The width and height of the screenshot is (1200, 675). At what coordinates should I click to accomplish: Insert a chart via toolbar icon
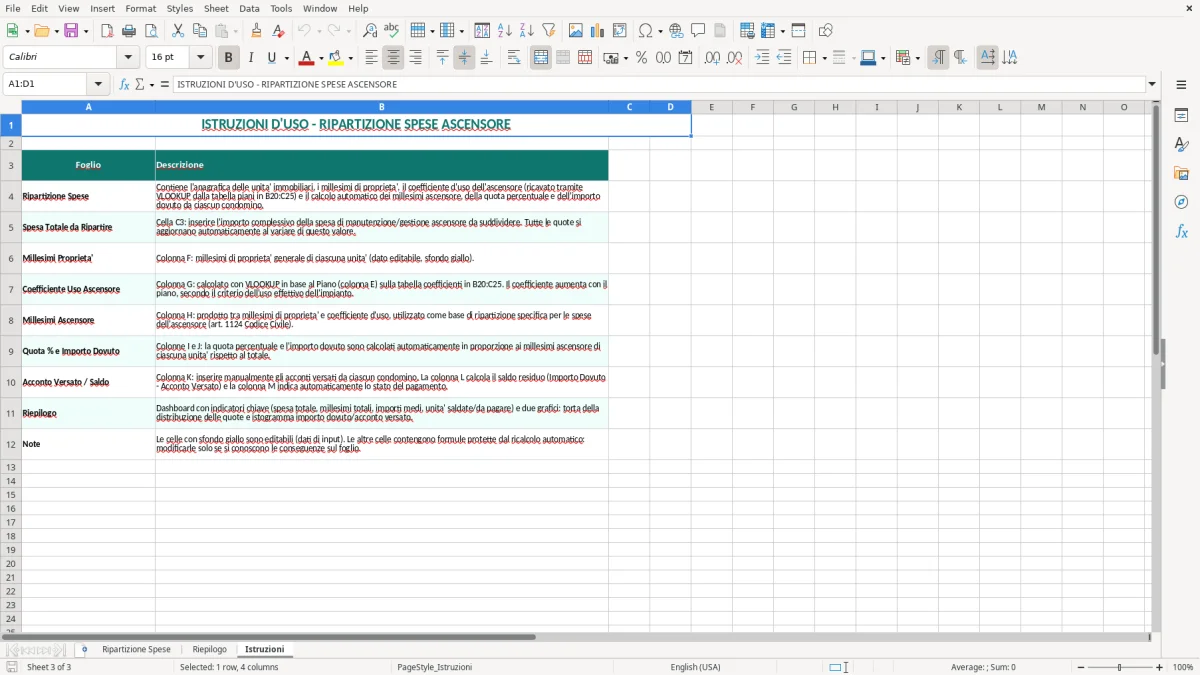(598, 31)
